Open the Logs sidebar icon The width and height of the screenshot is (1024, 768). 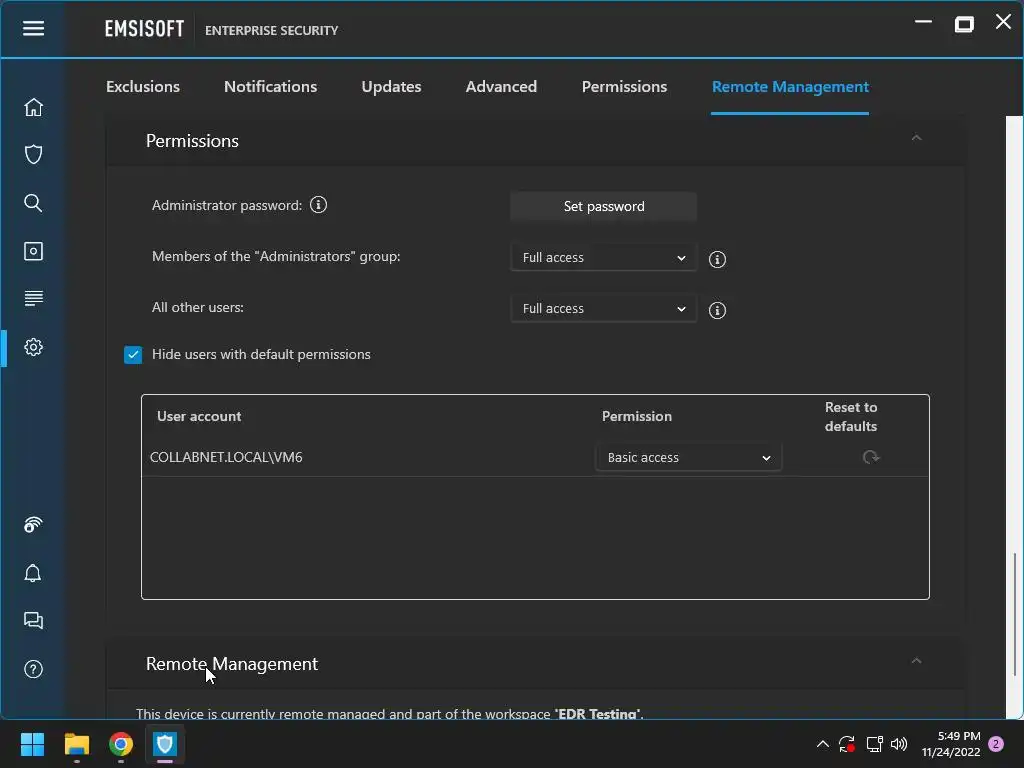[33, 298]
